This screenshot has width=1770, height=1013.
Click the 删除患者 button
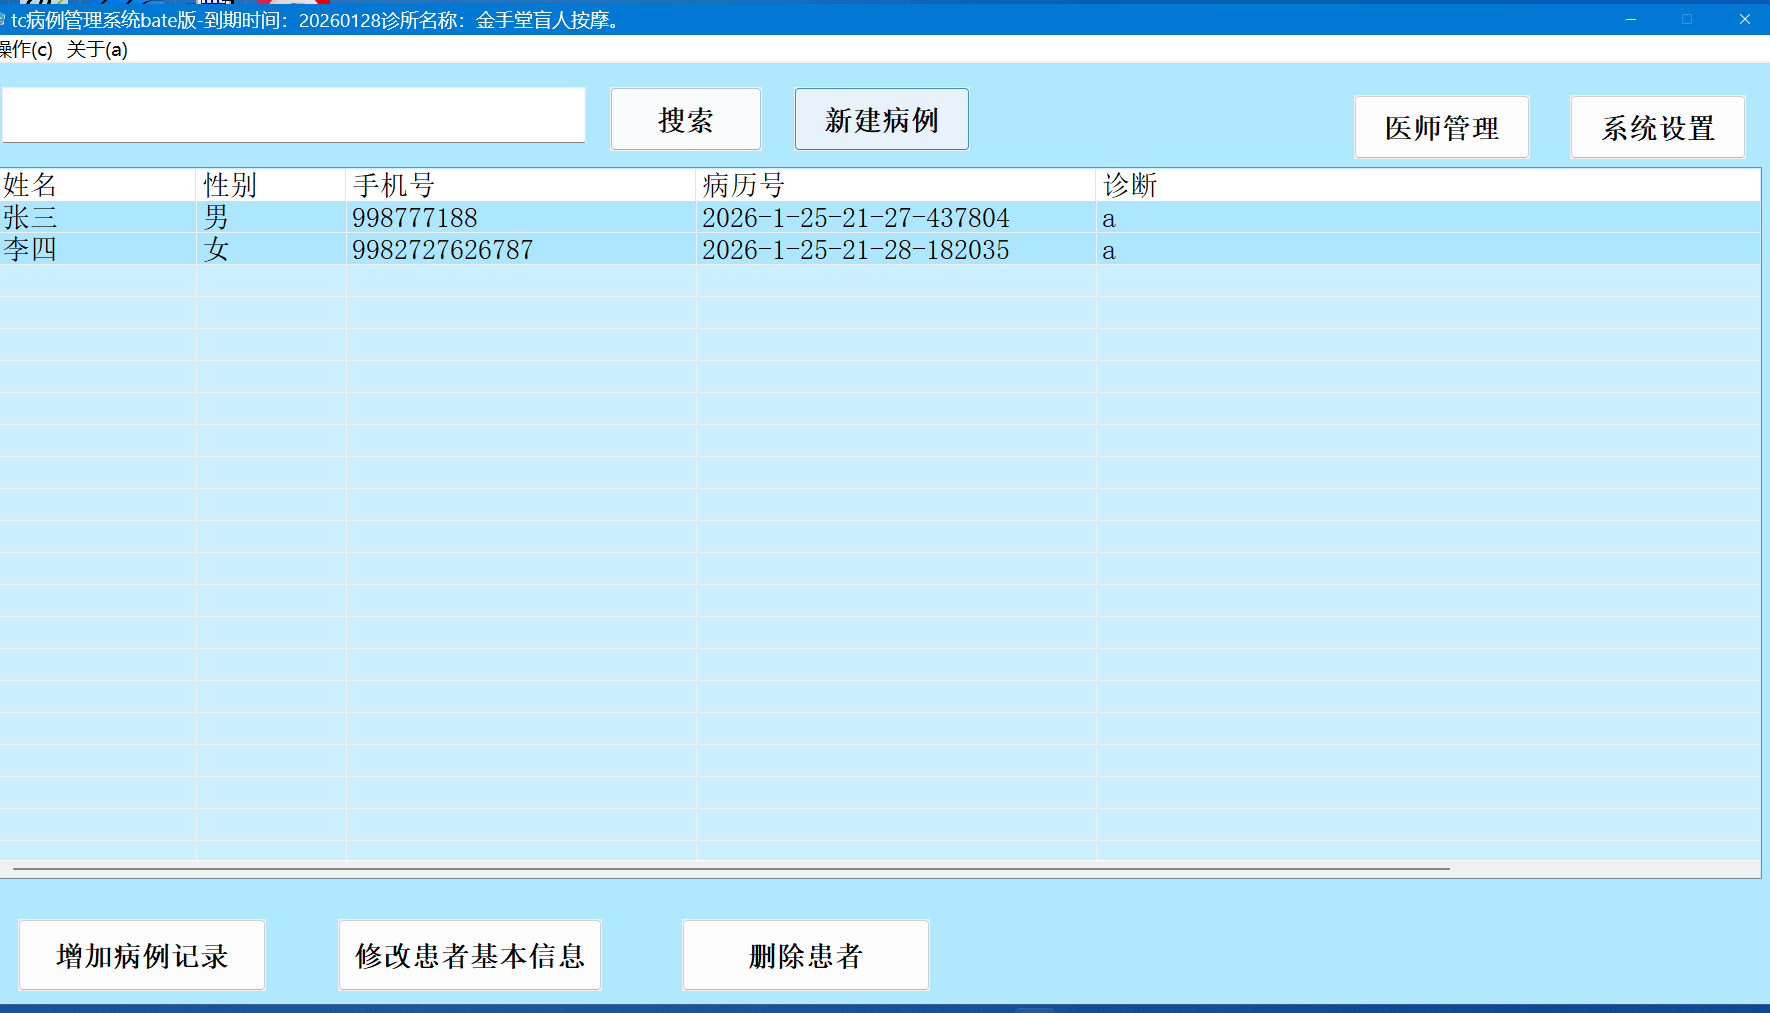pos(805,955)
